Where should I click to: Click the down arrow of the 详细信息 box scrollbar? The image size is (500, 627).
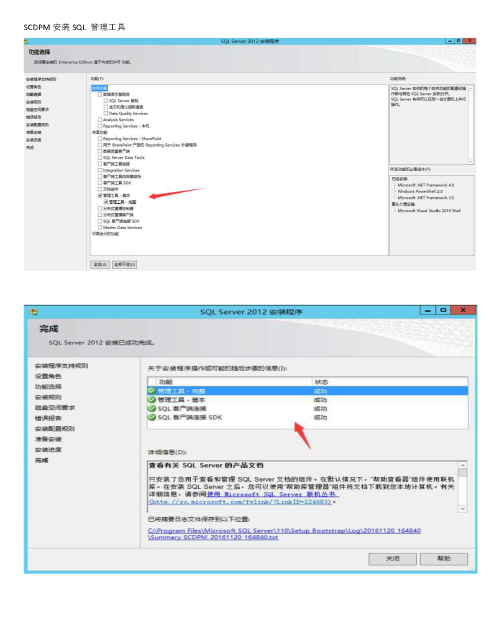pyautogui.click(x=462, y=509)
